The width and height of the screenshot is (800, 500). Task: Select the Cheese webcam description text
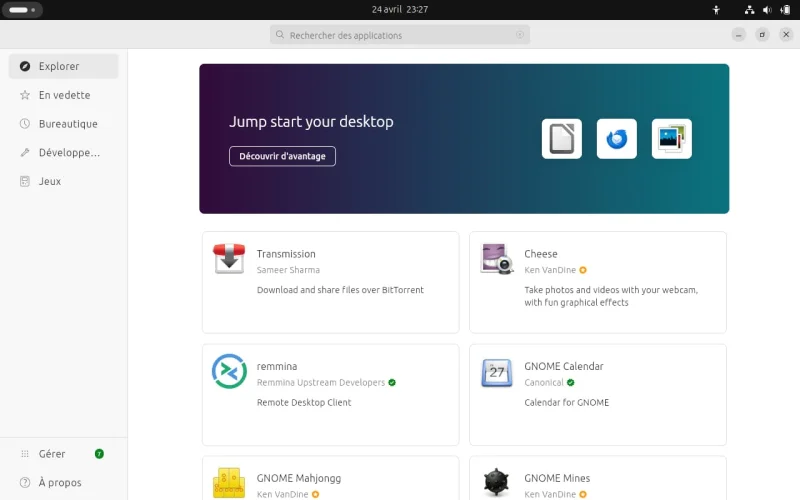coord(611,296)
